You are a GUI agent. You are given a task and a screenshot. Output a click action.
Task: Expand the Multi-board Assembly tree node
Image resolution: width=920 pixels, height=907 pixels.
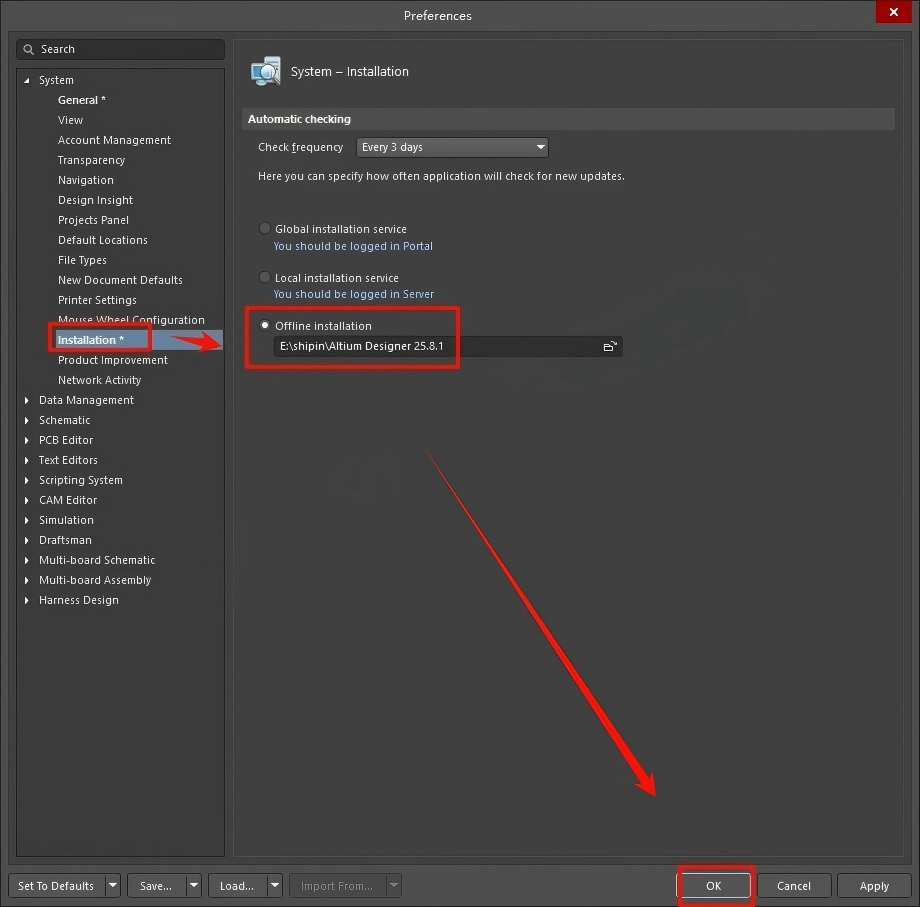26,580
